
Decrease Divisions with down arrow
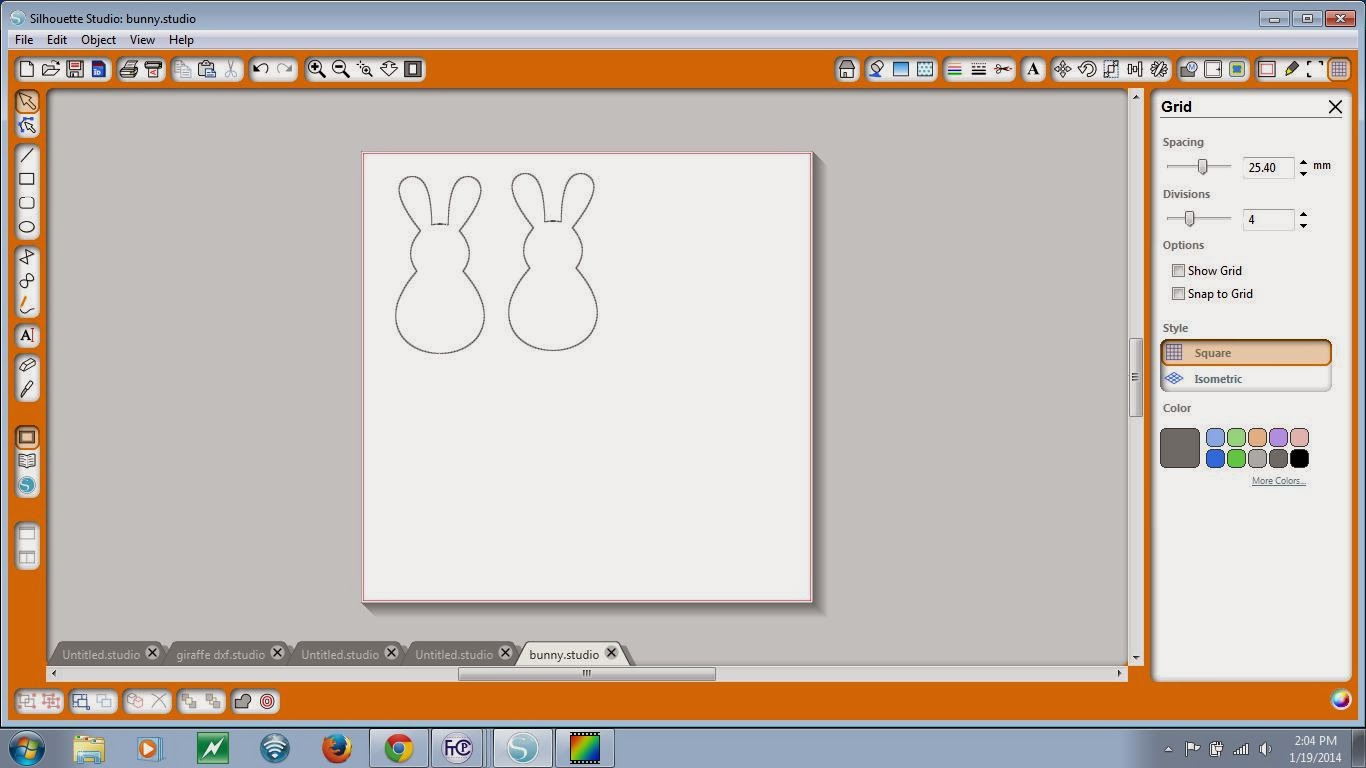click(1303, 226)
